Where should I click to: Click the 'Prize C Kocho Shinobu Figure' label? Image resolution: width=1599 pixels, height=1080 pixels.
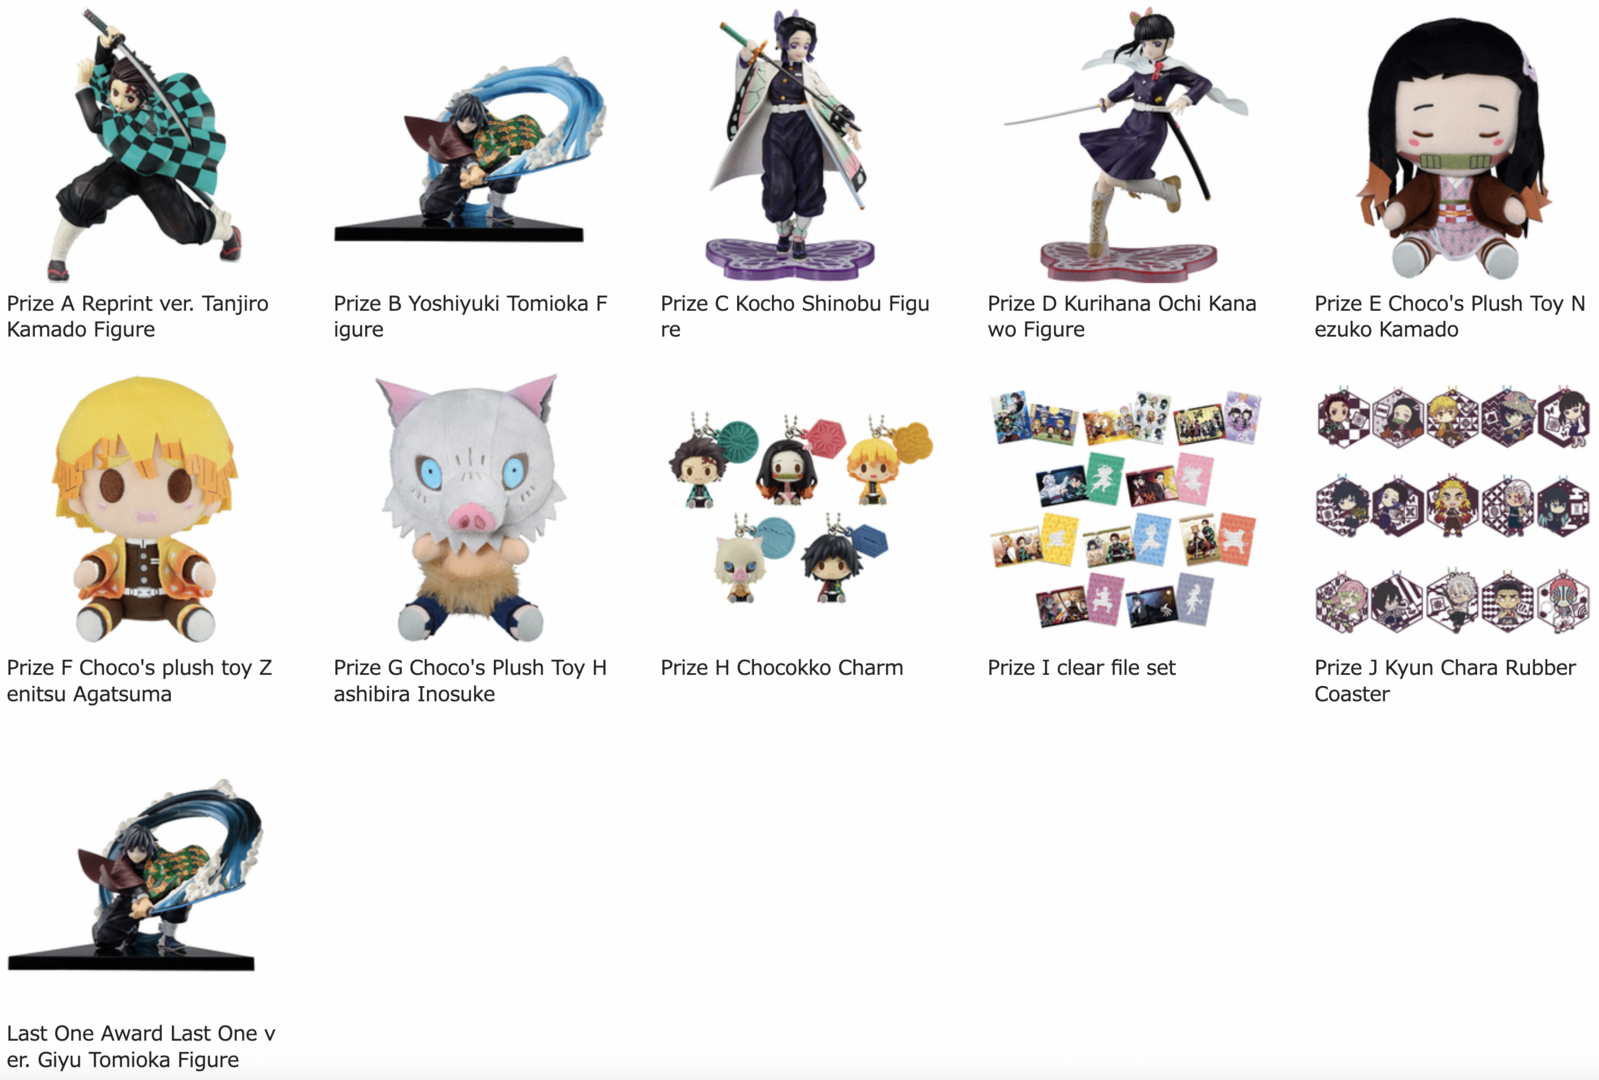pos(795,316)
